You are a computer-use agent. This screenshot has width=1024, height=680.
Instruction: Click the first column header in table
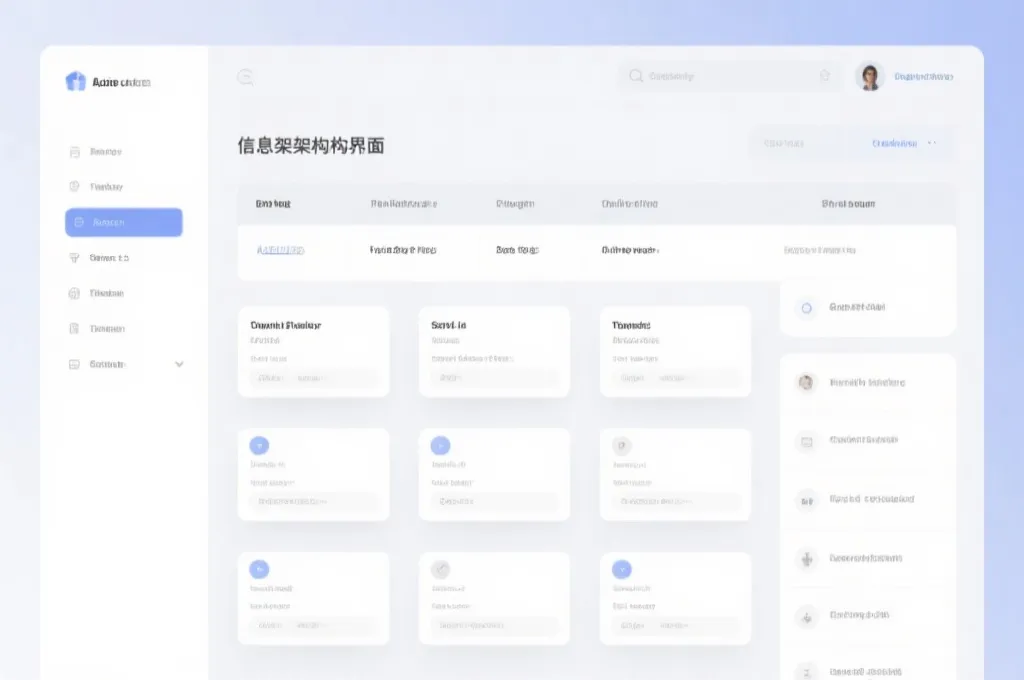coord(273,204)
